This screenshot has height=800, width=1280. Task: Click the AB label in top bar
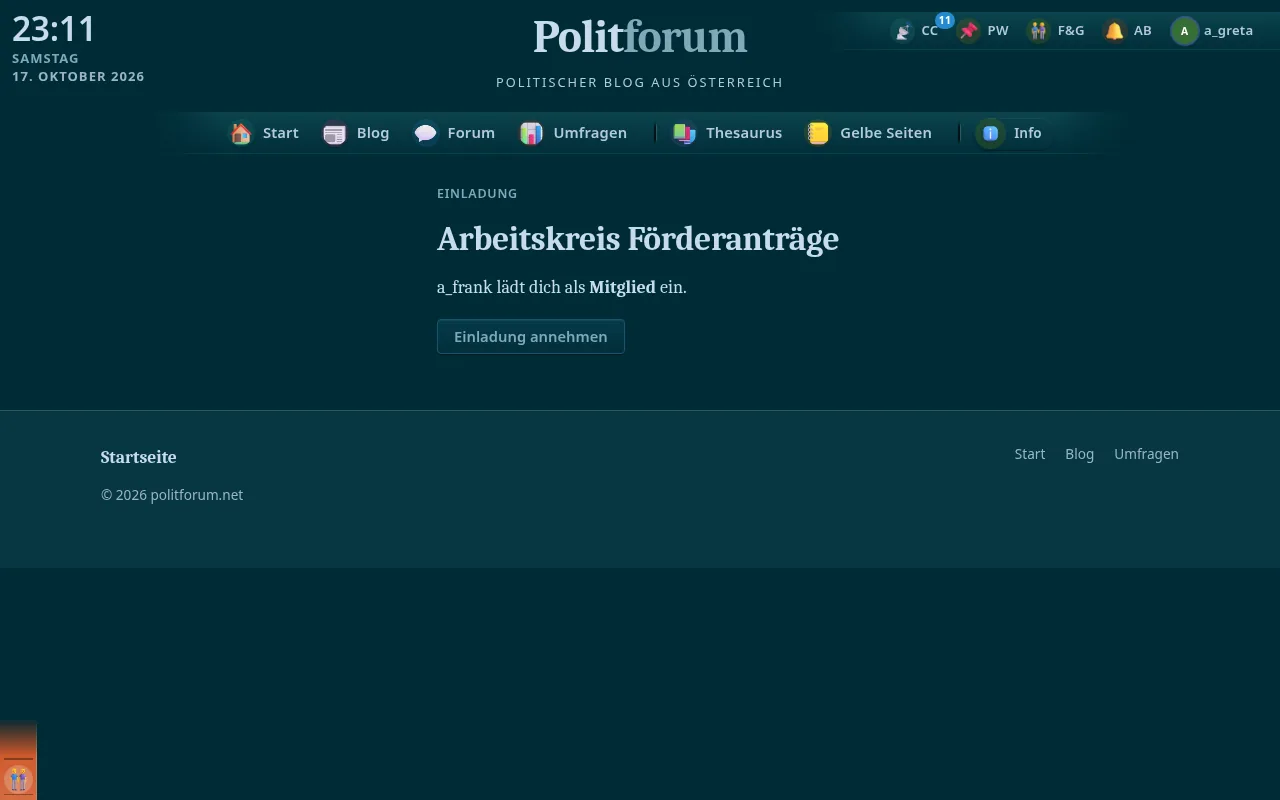pyautogui.click(x=1143, y=31)
